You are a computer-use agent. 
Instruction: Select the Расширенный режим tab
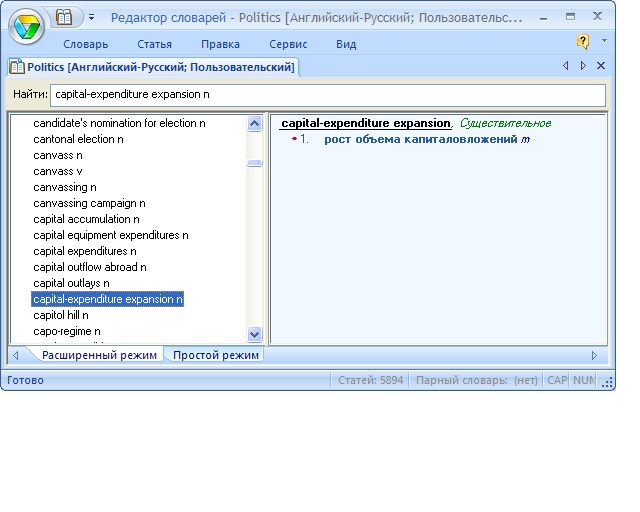click(x=99, y=355)
